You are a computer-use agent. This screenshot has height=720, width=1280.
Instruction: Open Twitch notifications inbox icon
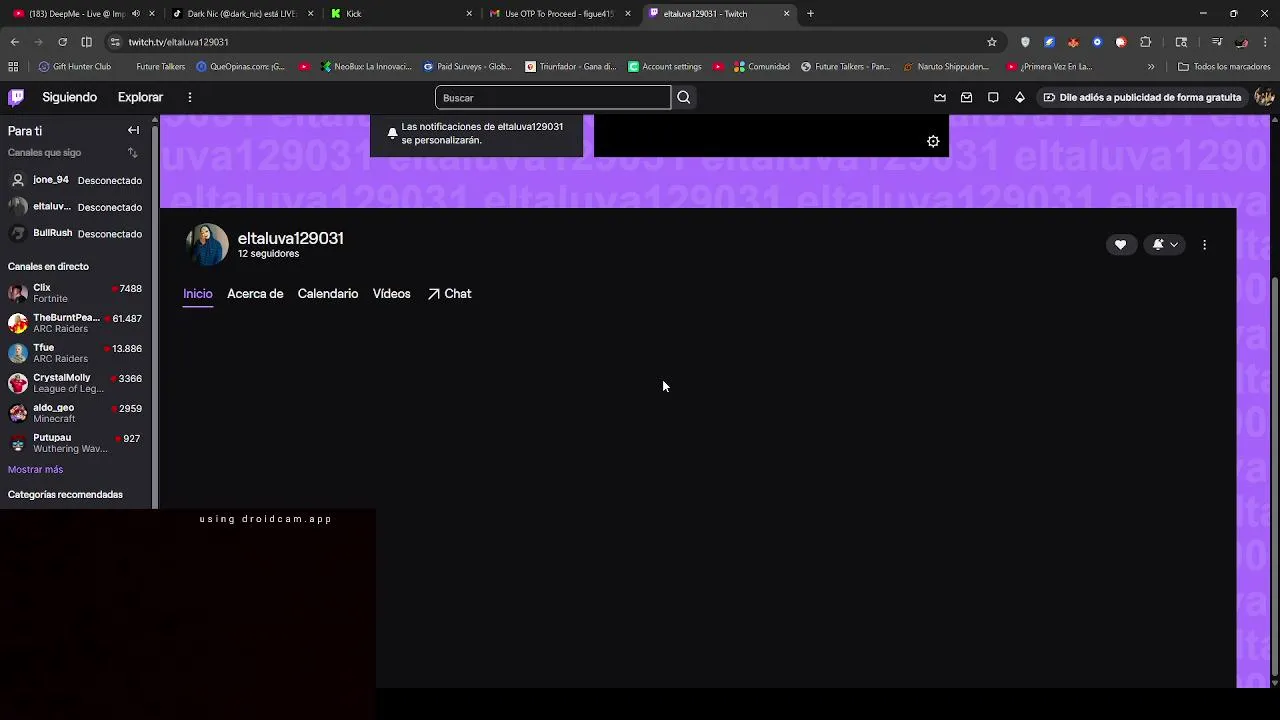click(x=966, y=97)
